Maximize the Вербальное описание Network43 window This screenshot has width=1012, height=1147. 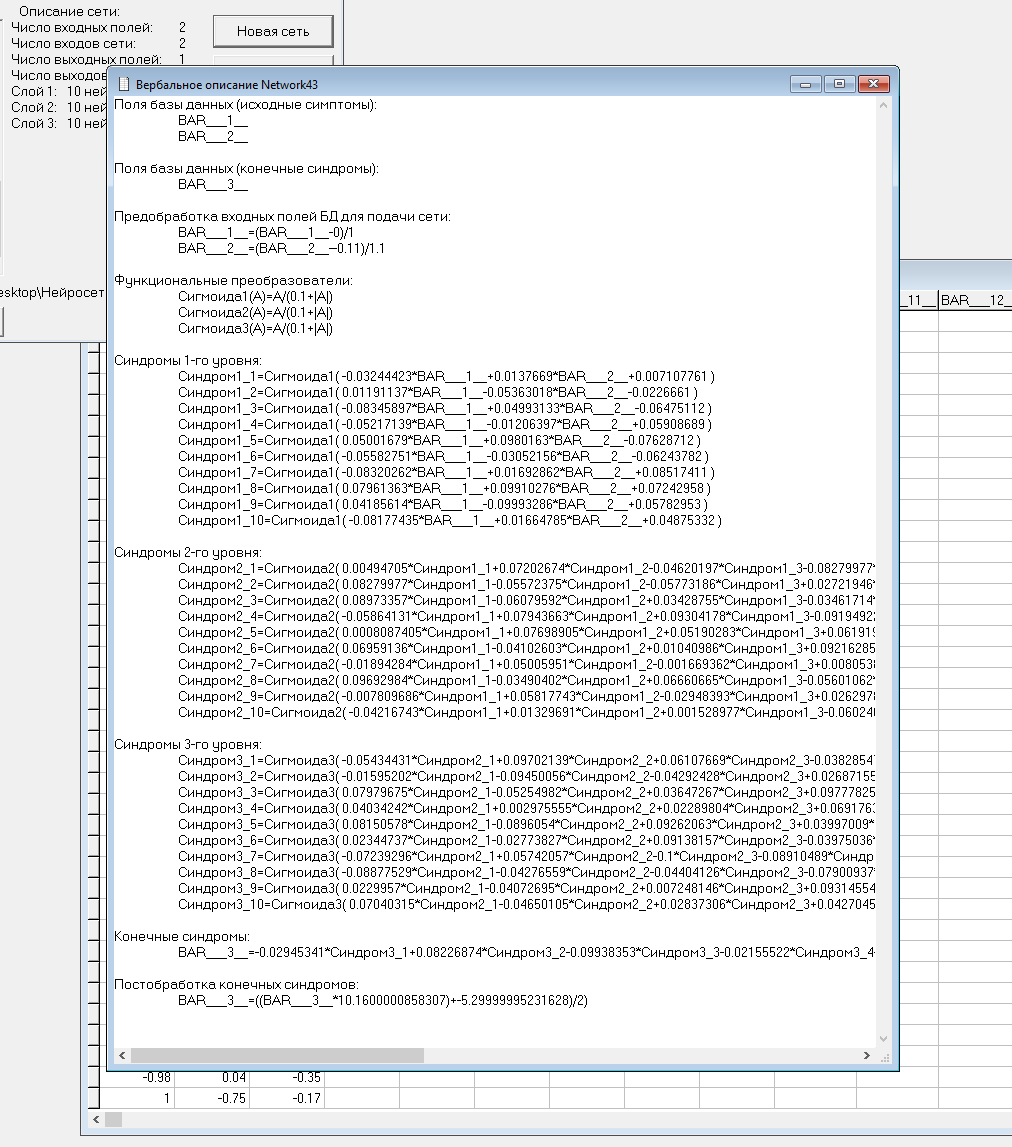point(841,84)
